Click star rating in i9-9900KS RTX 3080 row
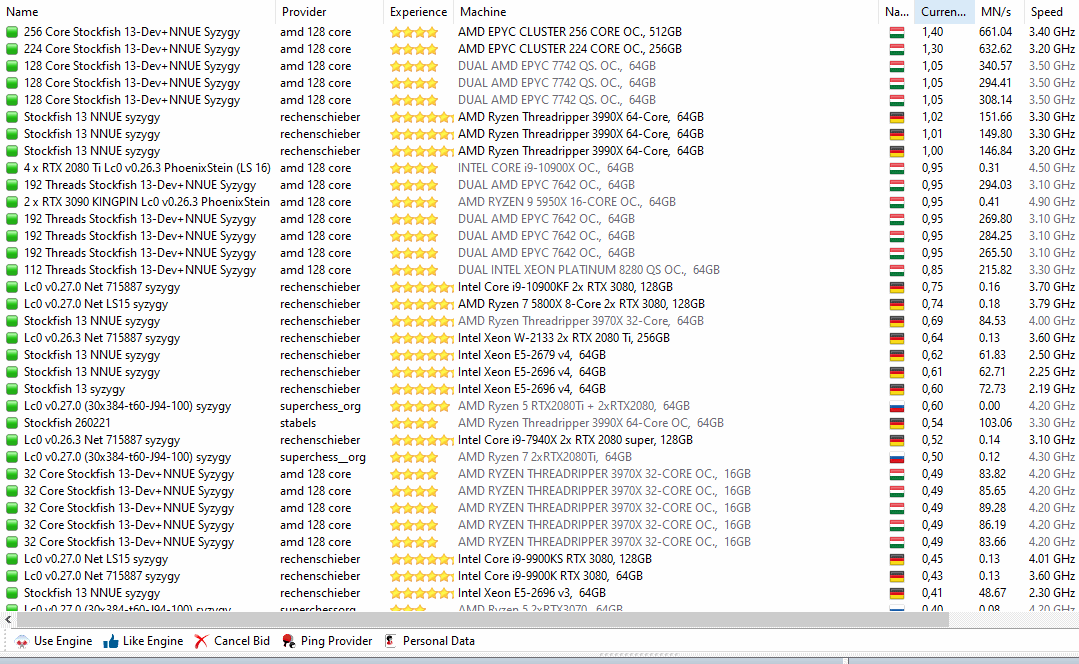The image size is (1079, 664). click(421, 559)
